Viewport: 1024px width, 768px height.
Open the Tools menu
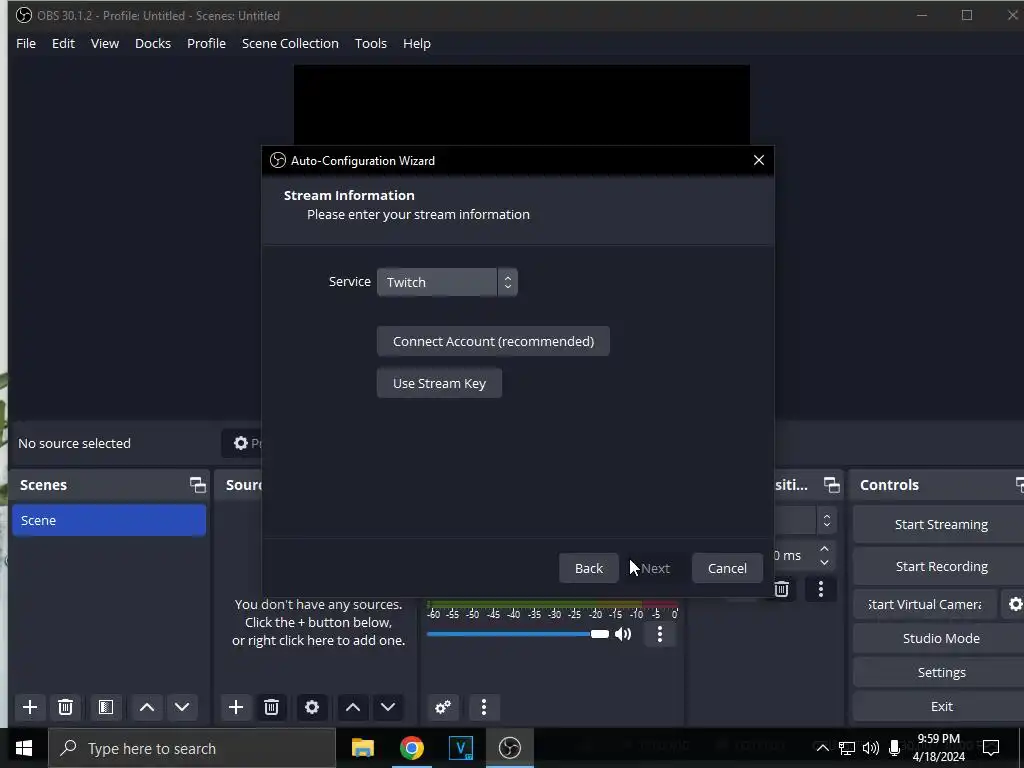(x=370, y=43)
